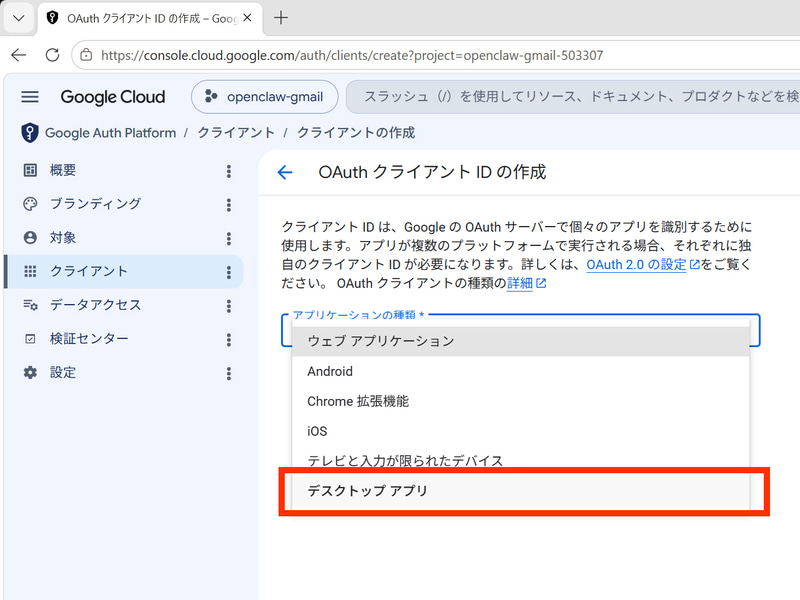Close the OAuth クライアント ID tab
Screen dimensions: 800x600
[247, 18]
